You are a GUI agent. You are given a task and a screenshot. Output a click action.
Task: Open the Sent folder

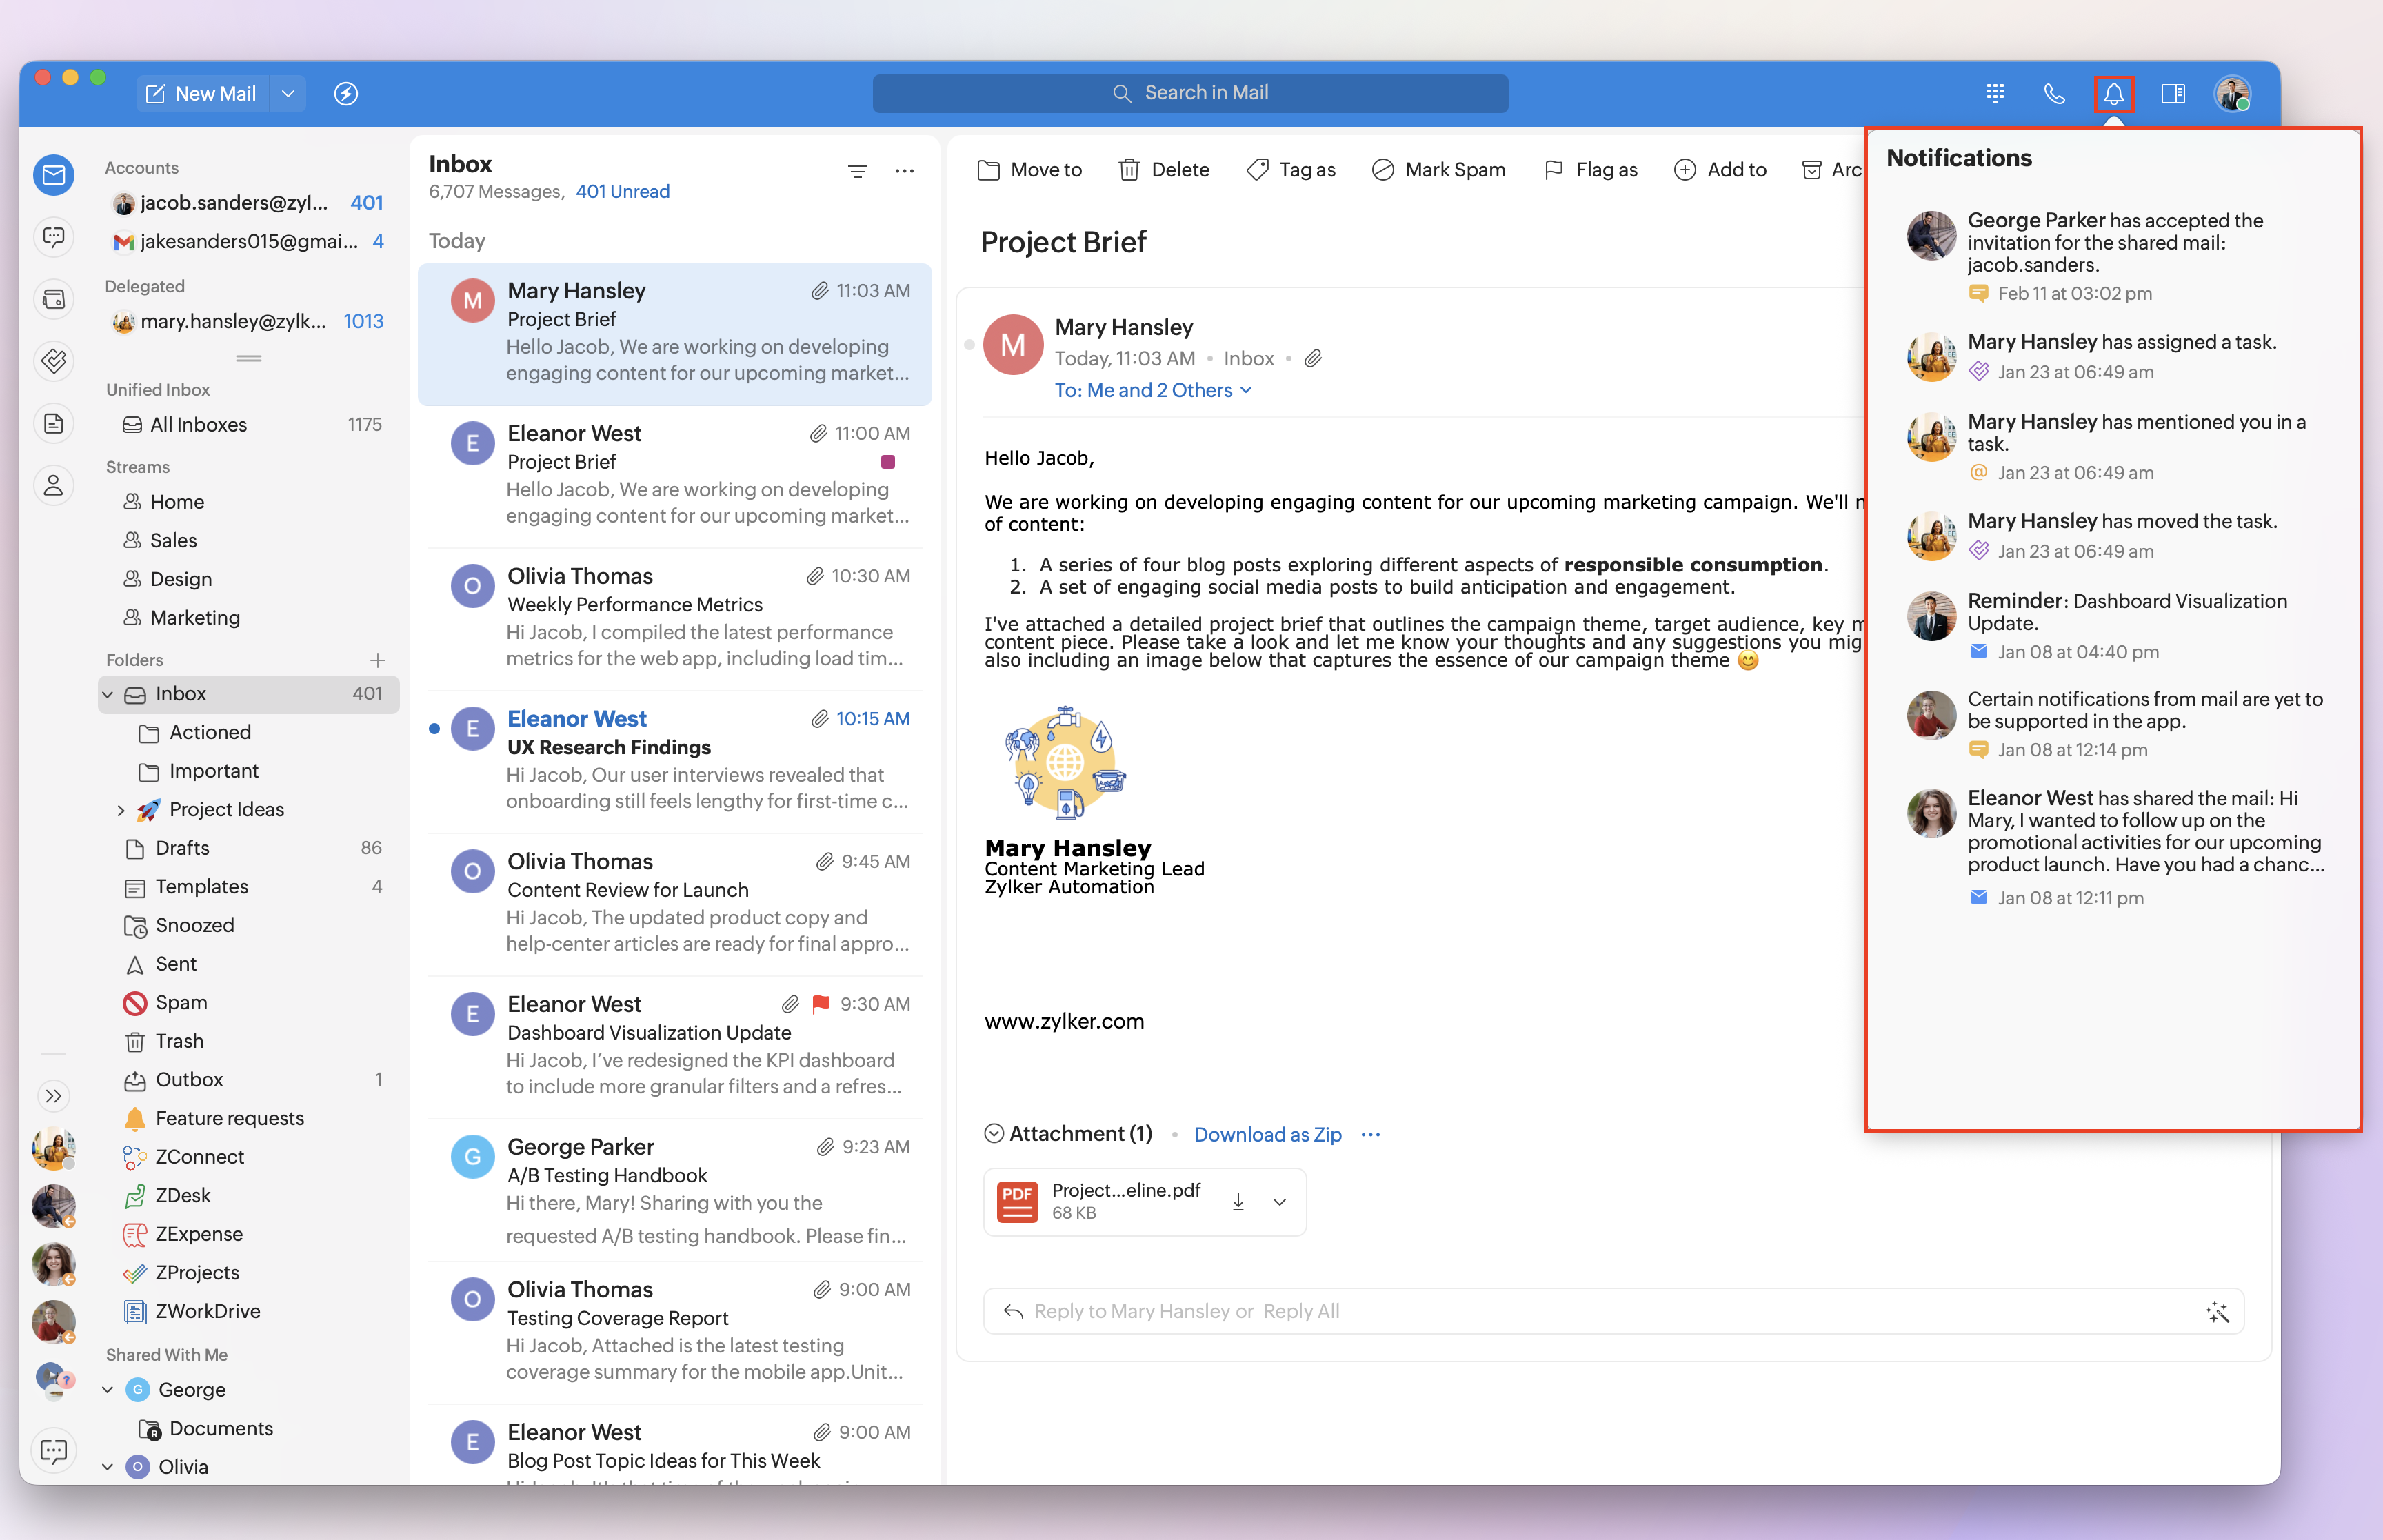click(x=176, y=964)
